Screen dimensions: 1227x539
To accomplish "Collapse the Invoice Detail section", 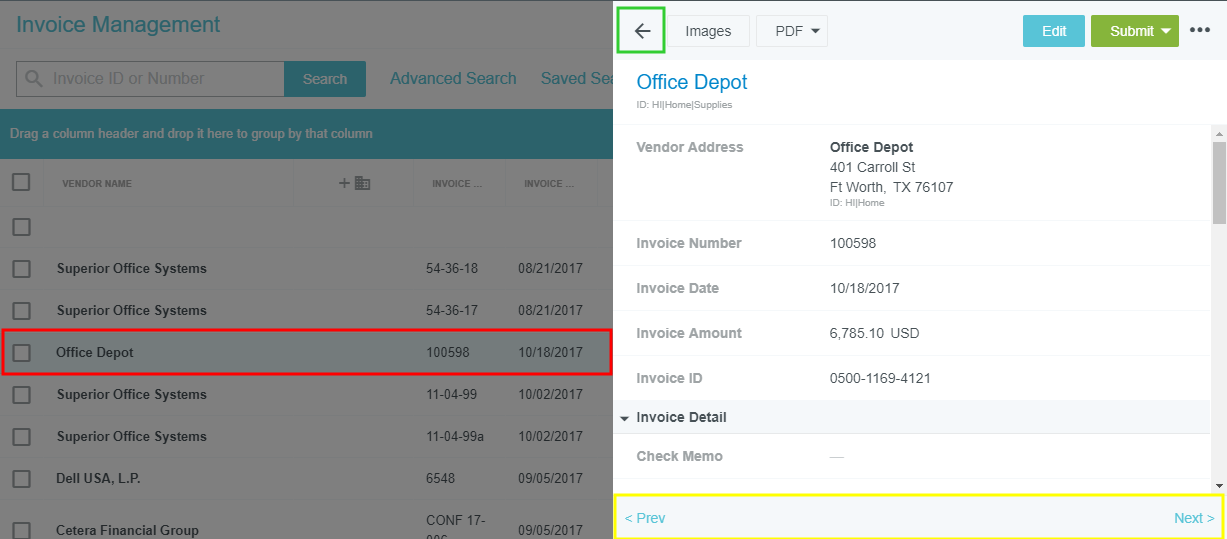I will (x=625, y=418).
